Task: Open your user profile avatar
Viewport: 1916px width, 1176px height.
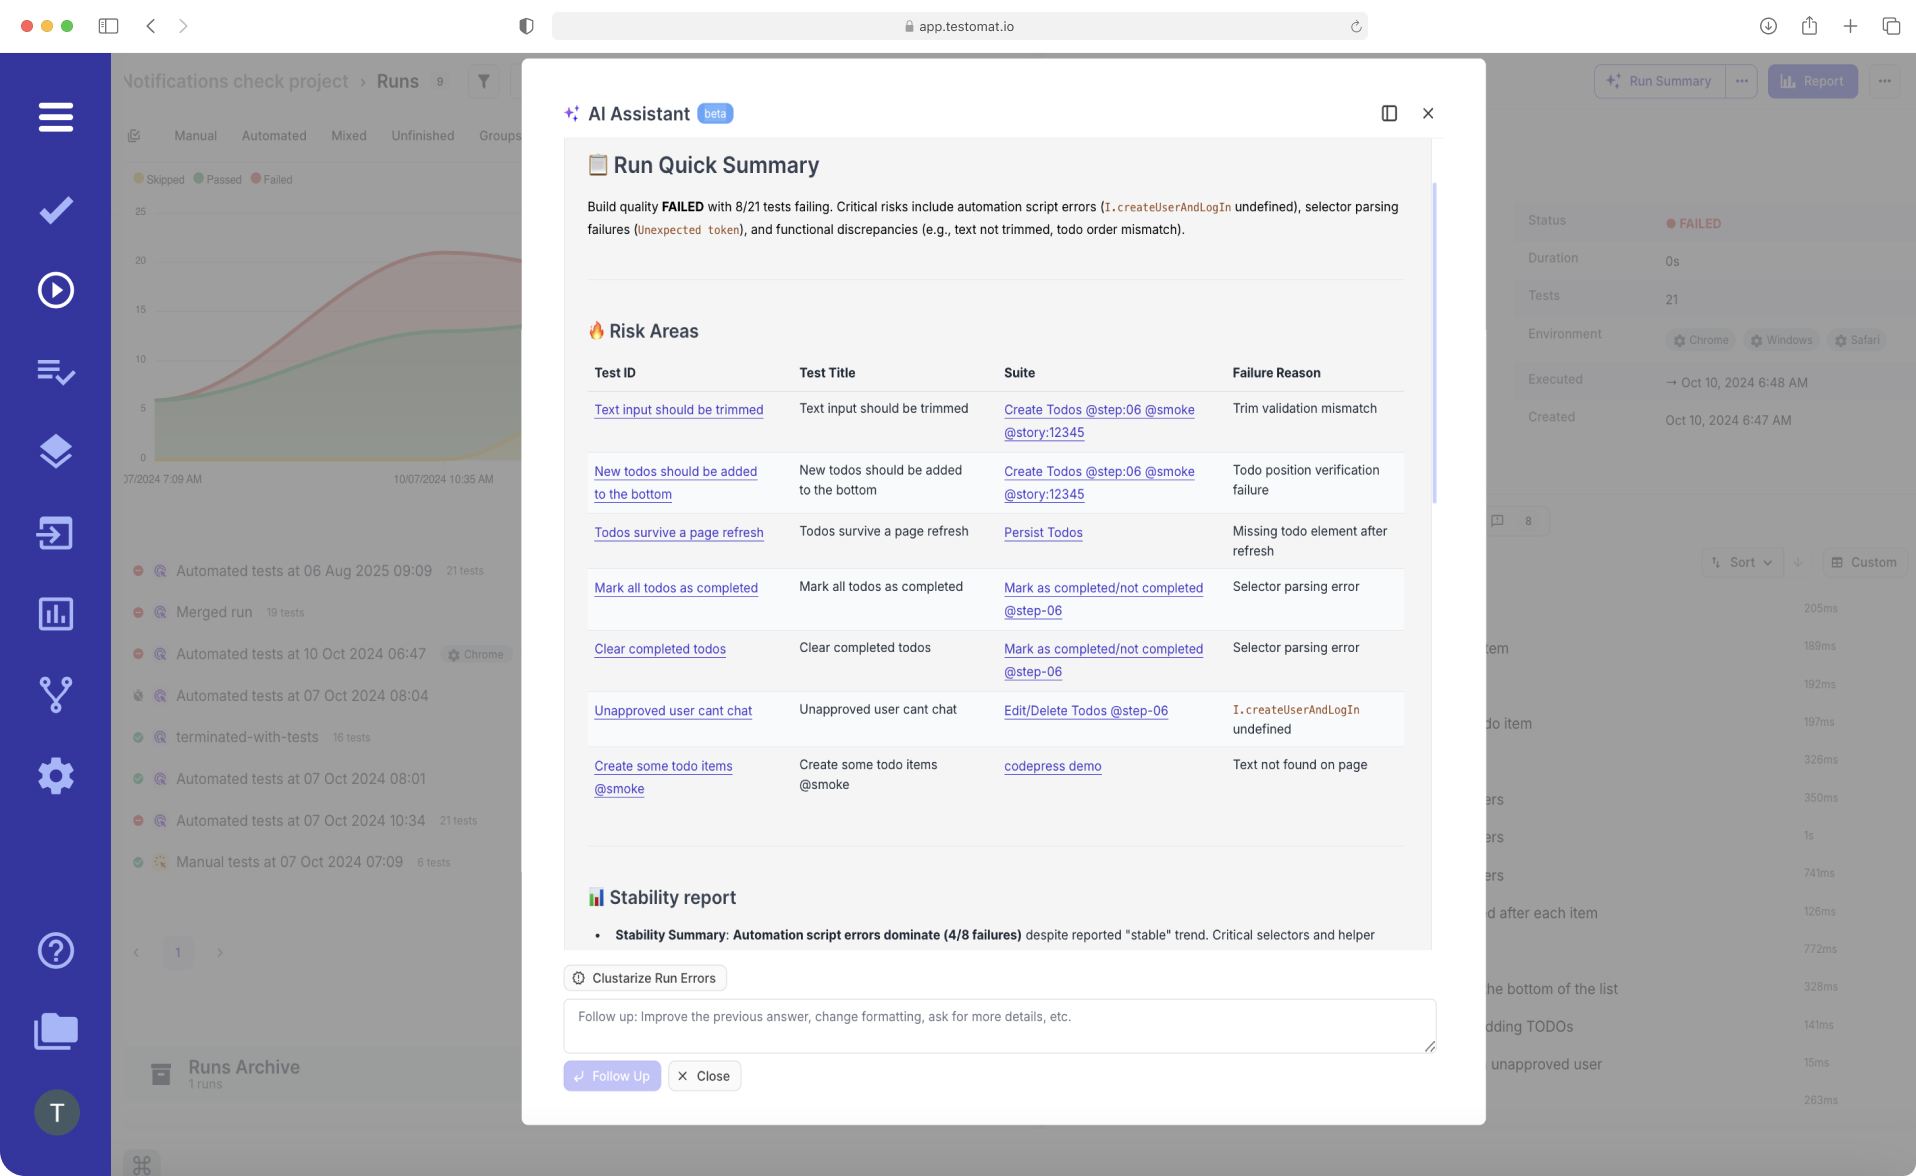Action: point(56,1112)
